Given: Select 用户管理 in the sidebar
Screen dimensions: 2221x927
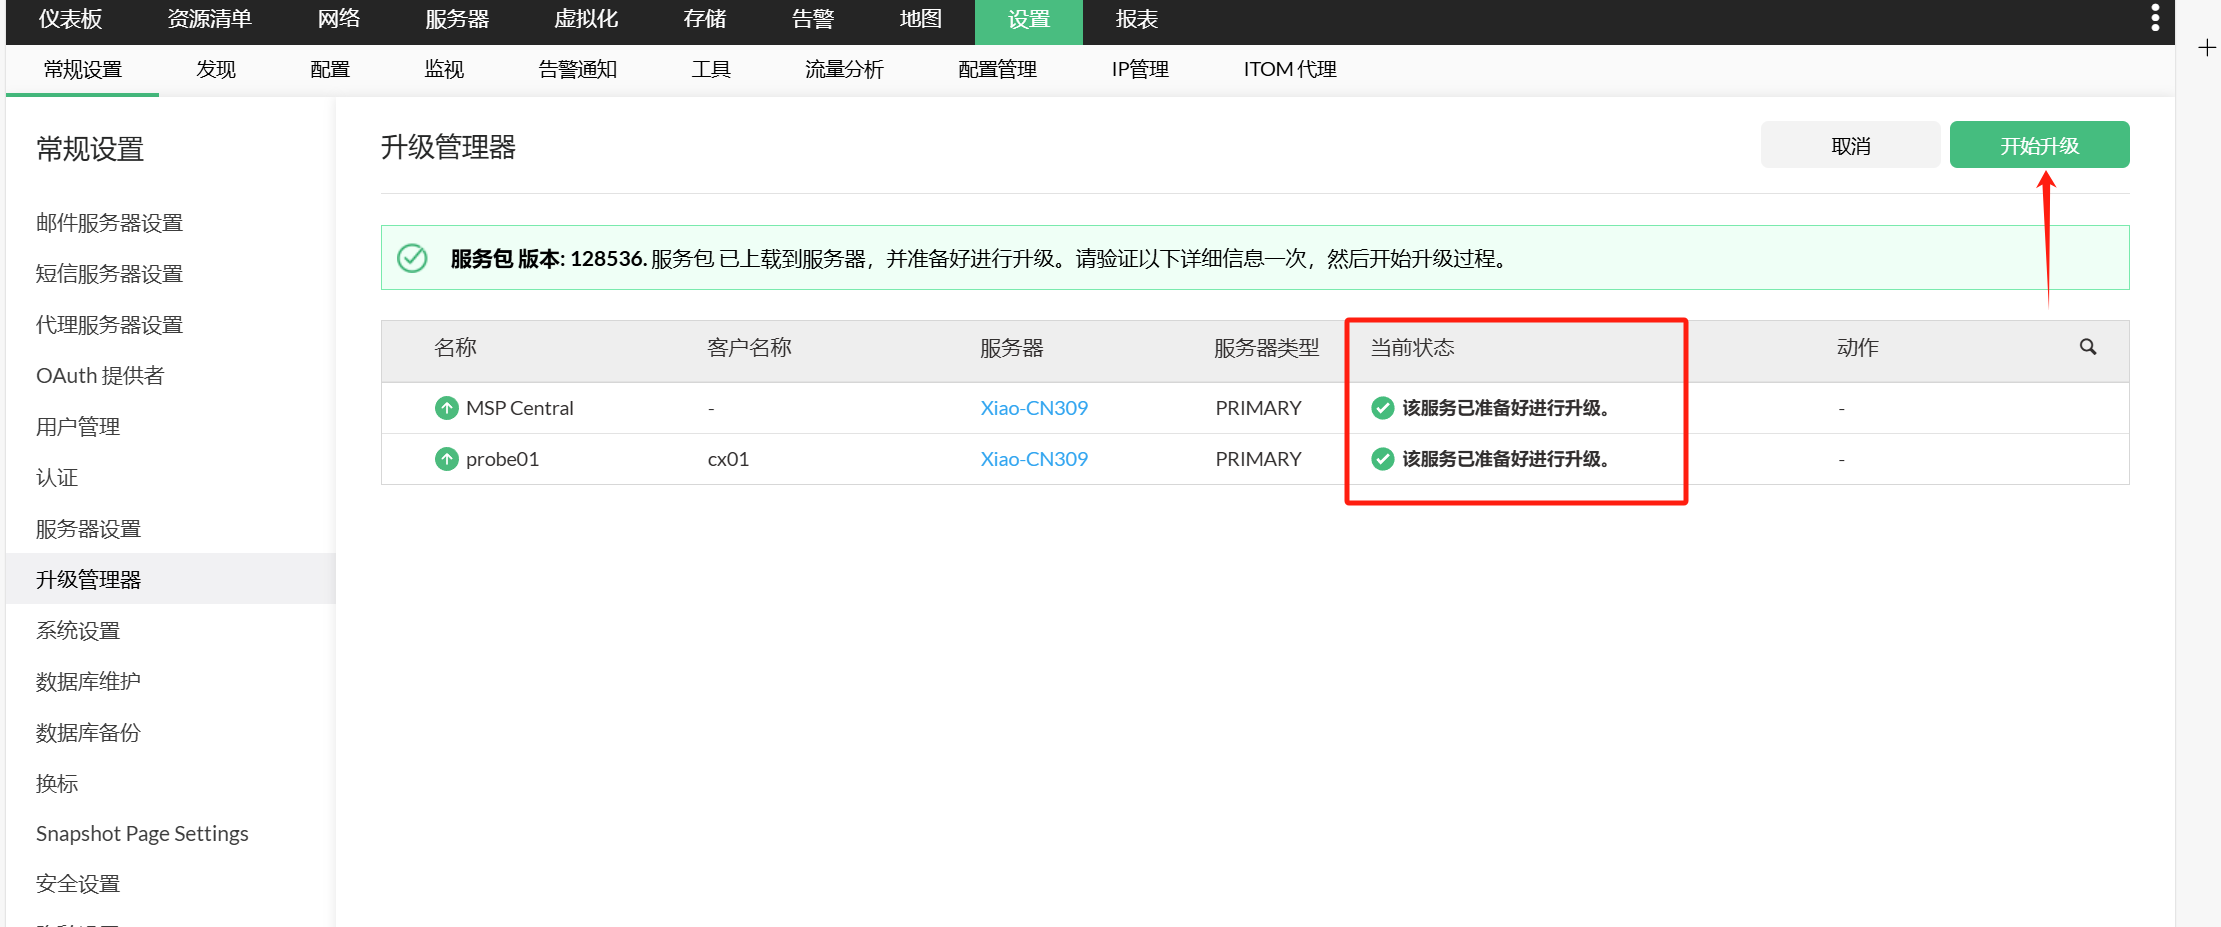Looking at the screenshot, I should (x=78, y=427).
